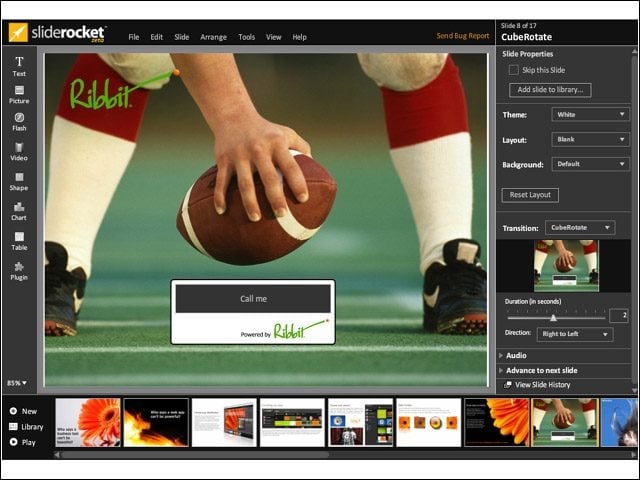Select the Table tool
The width and height of the screenshot is (640, 480).
19,241
